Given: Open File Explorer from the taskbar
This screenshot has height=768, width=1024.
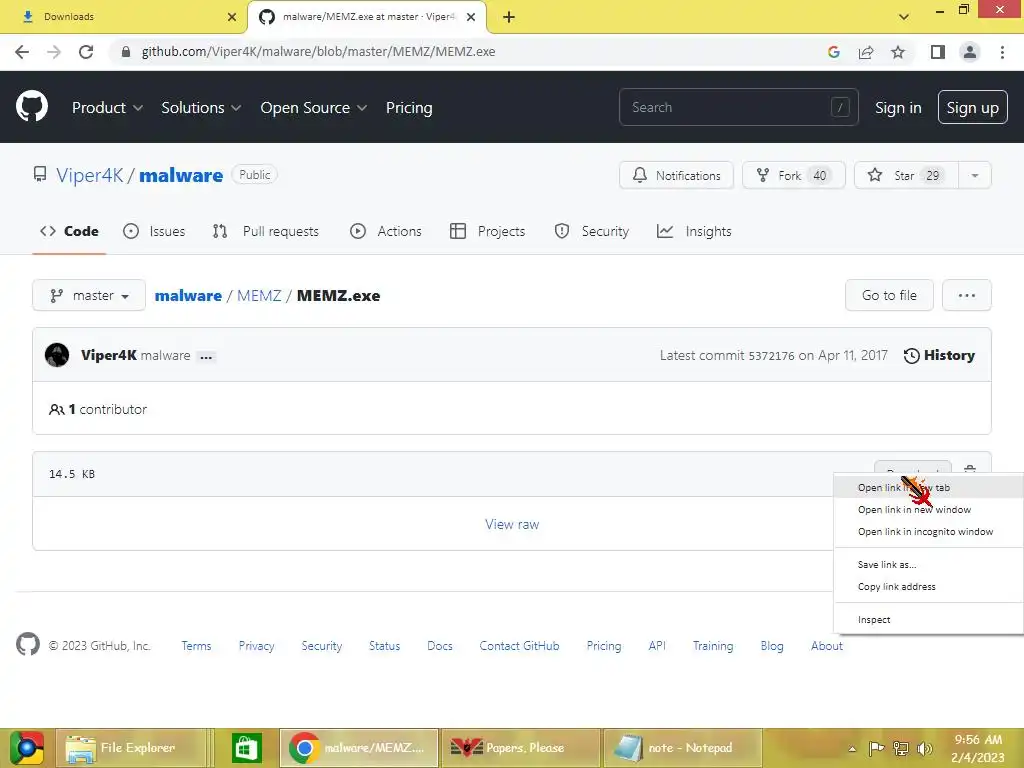Looking at the screenshot, I should (x=131, y=748).
